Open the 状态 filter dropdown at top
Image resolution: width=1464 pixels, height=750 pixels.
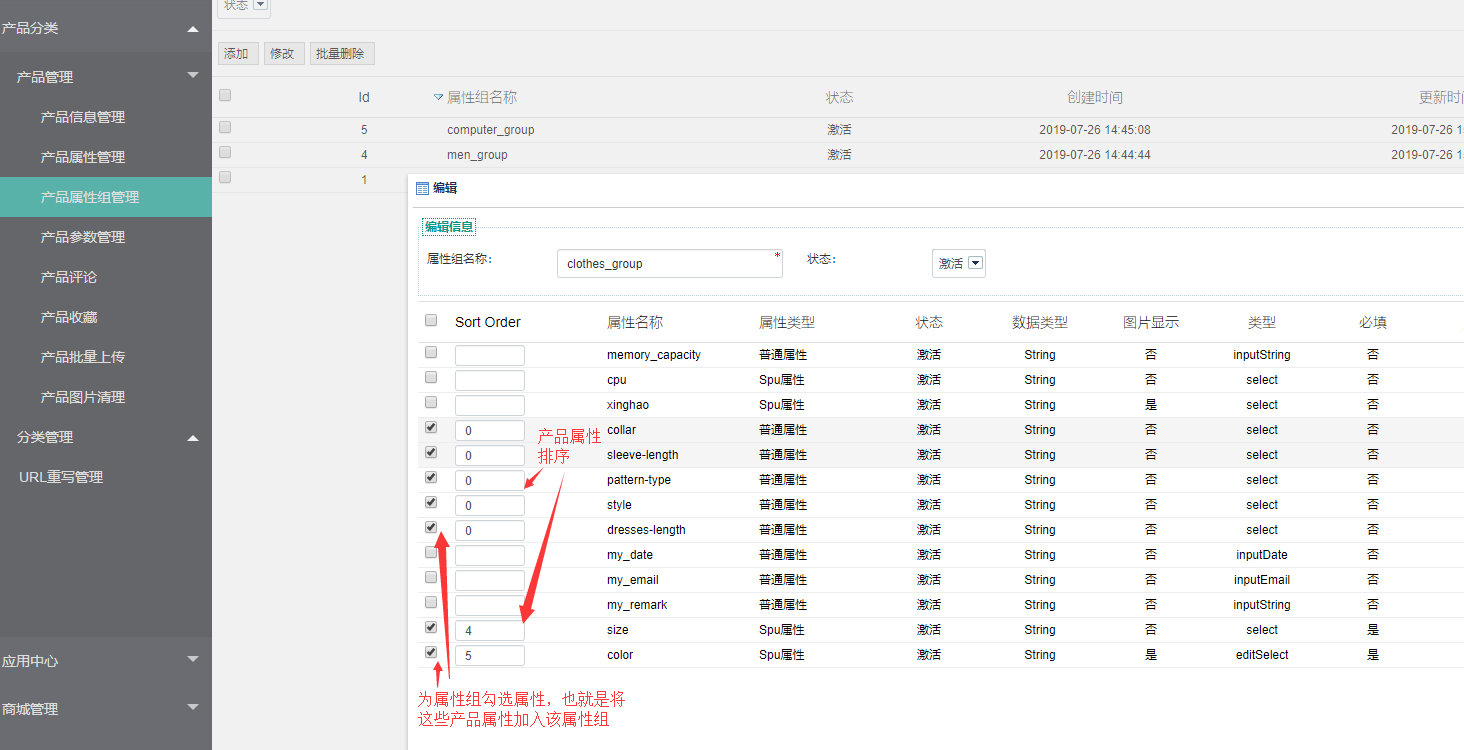244,6
